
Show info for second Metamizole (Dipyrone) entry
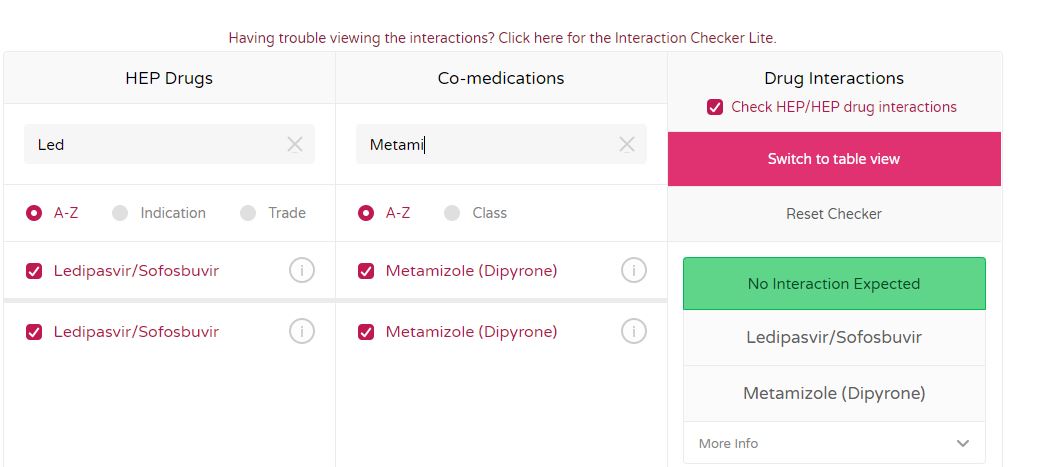[633, 331]
